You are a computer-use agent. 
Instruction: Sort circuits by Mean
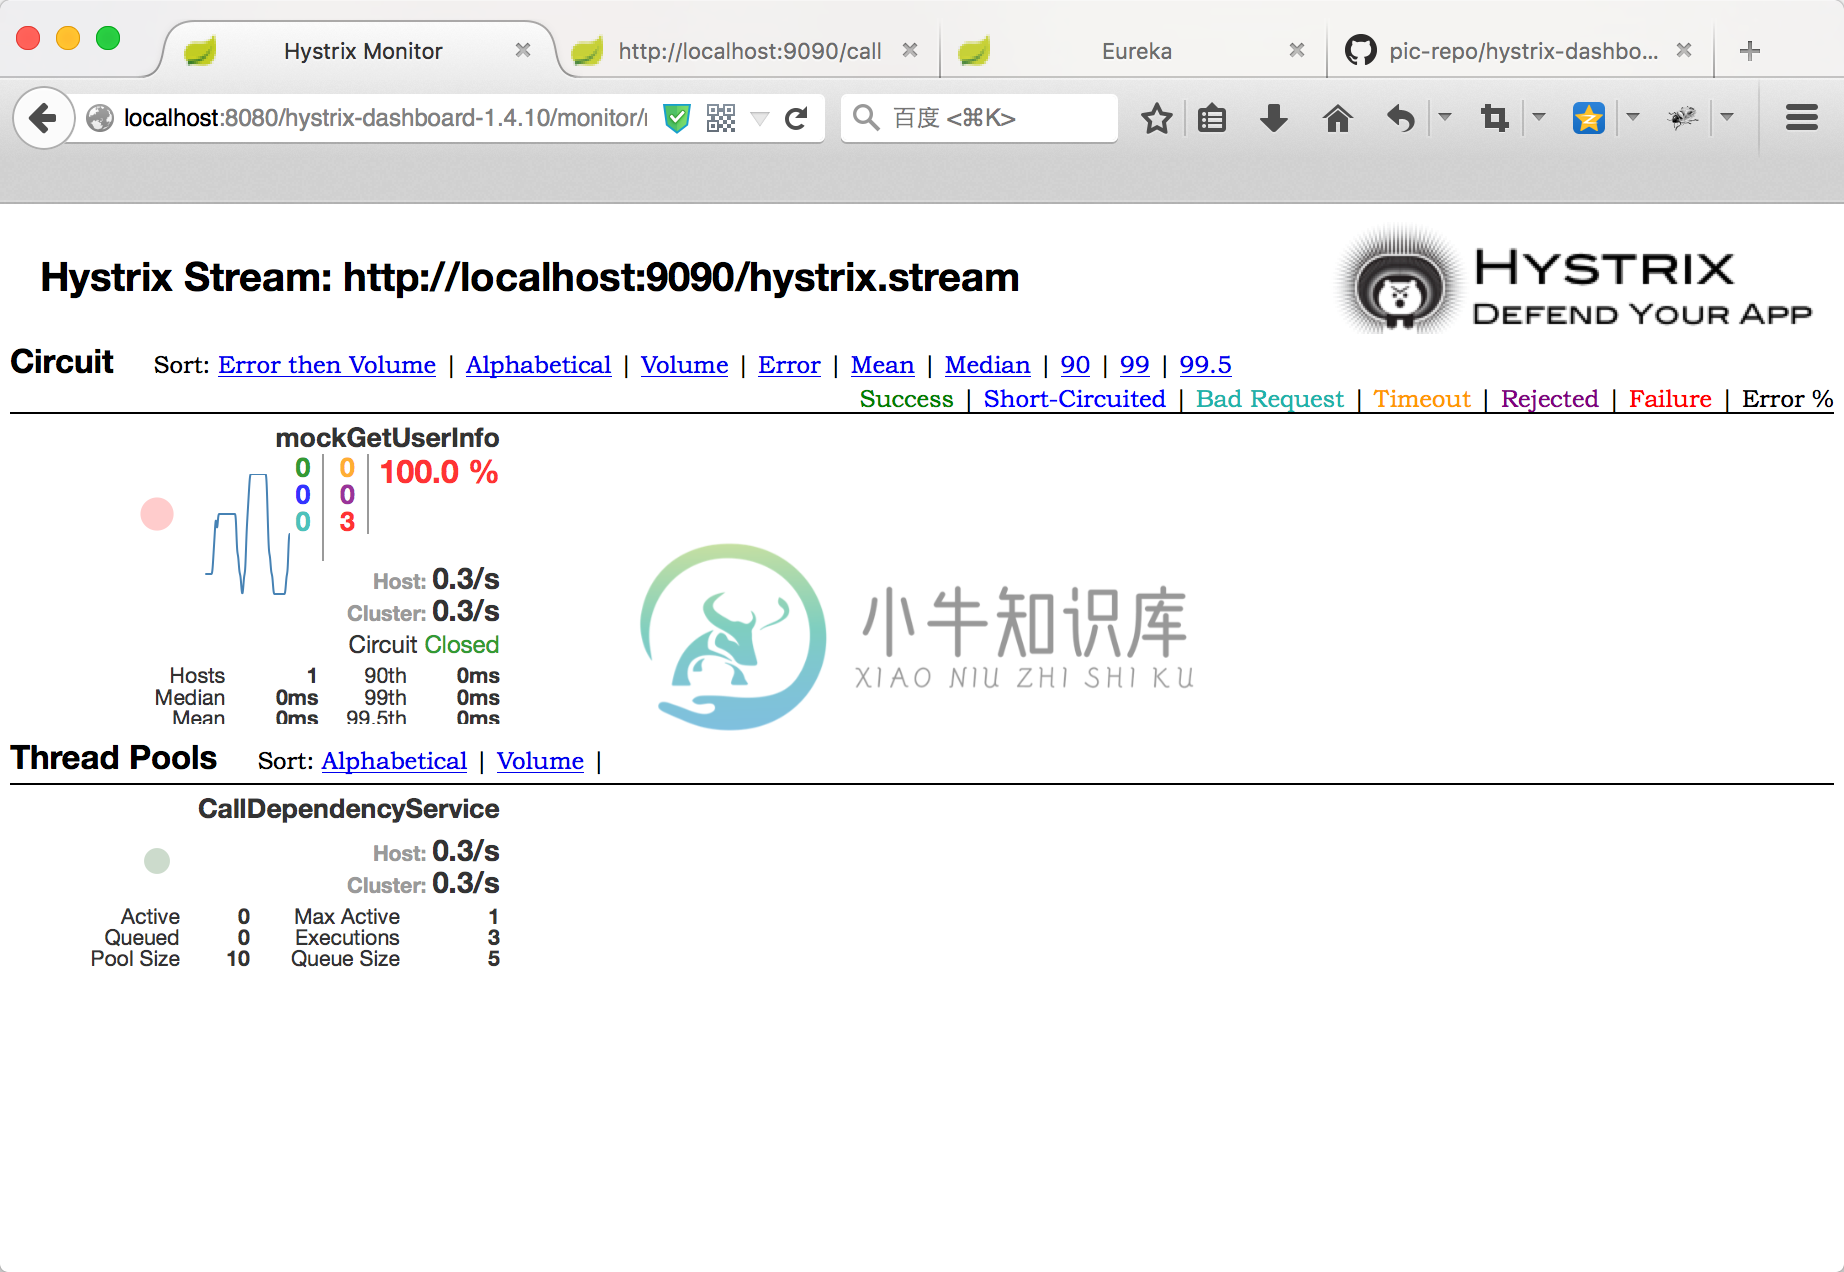[x=882, y=365]
